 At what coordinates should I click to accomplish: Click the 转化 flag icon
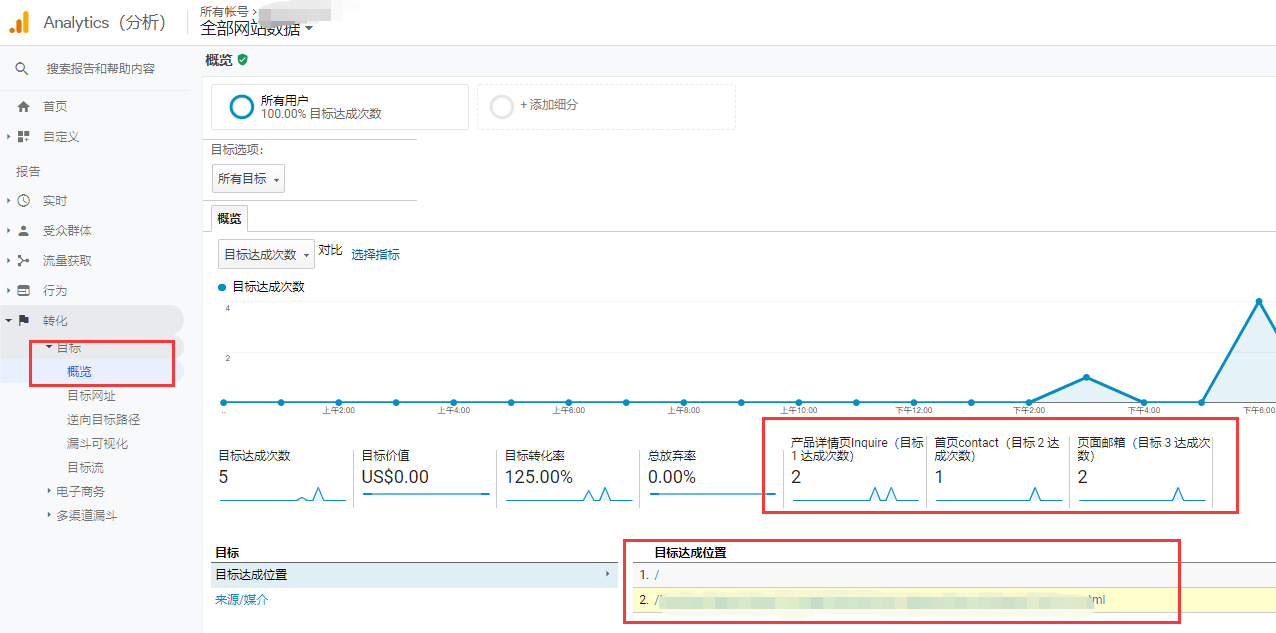24,321
